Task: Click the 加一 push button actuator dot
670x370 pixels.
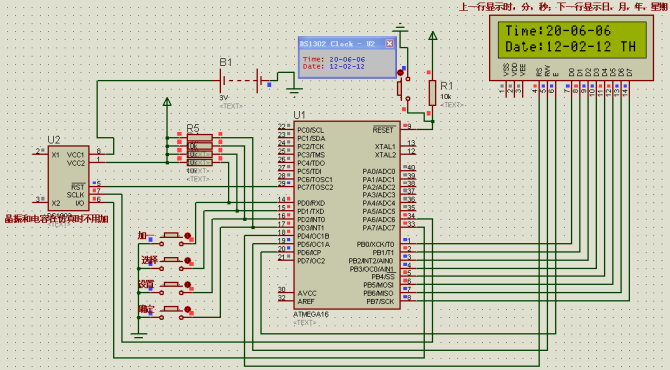Action: pos(187,236)
